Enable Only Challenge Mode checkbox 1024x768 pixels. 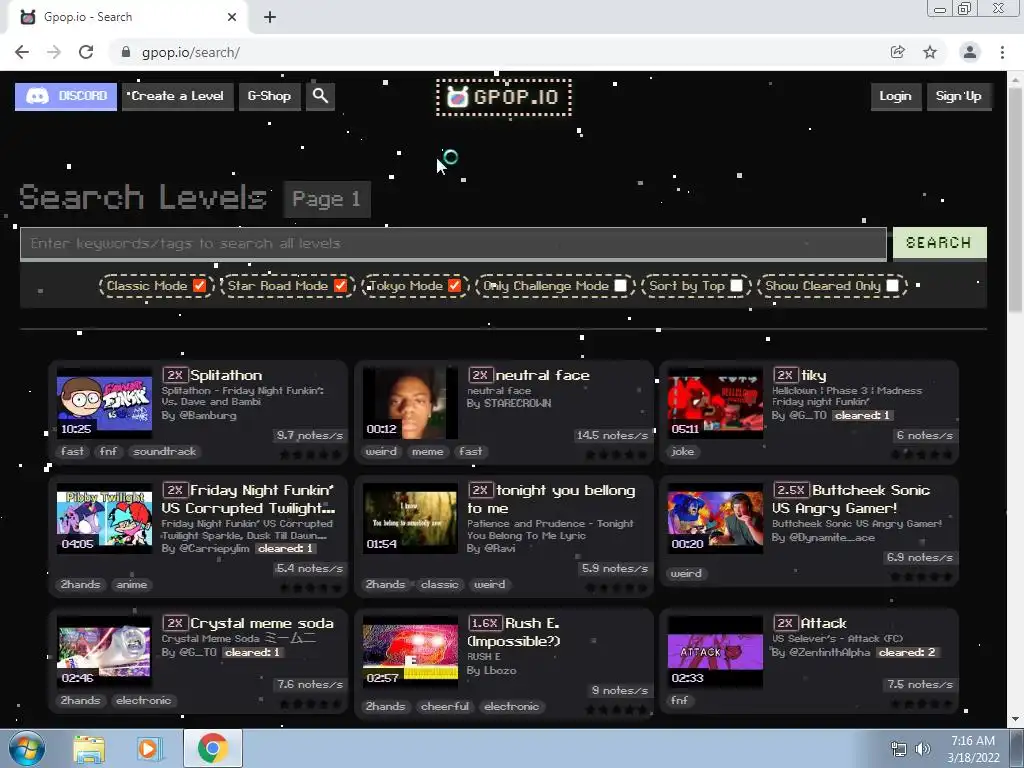620,286
